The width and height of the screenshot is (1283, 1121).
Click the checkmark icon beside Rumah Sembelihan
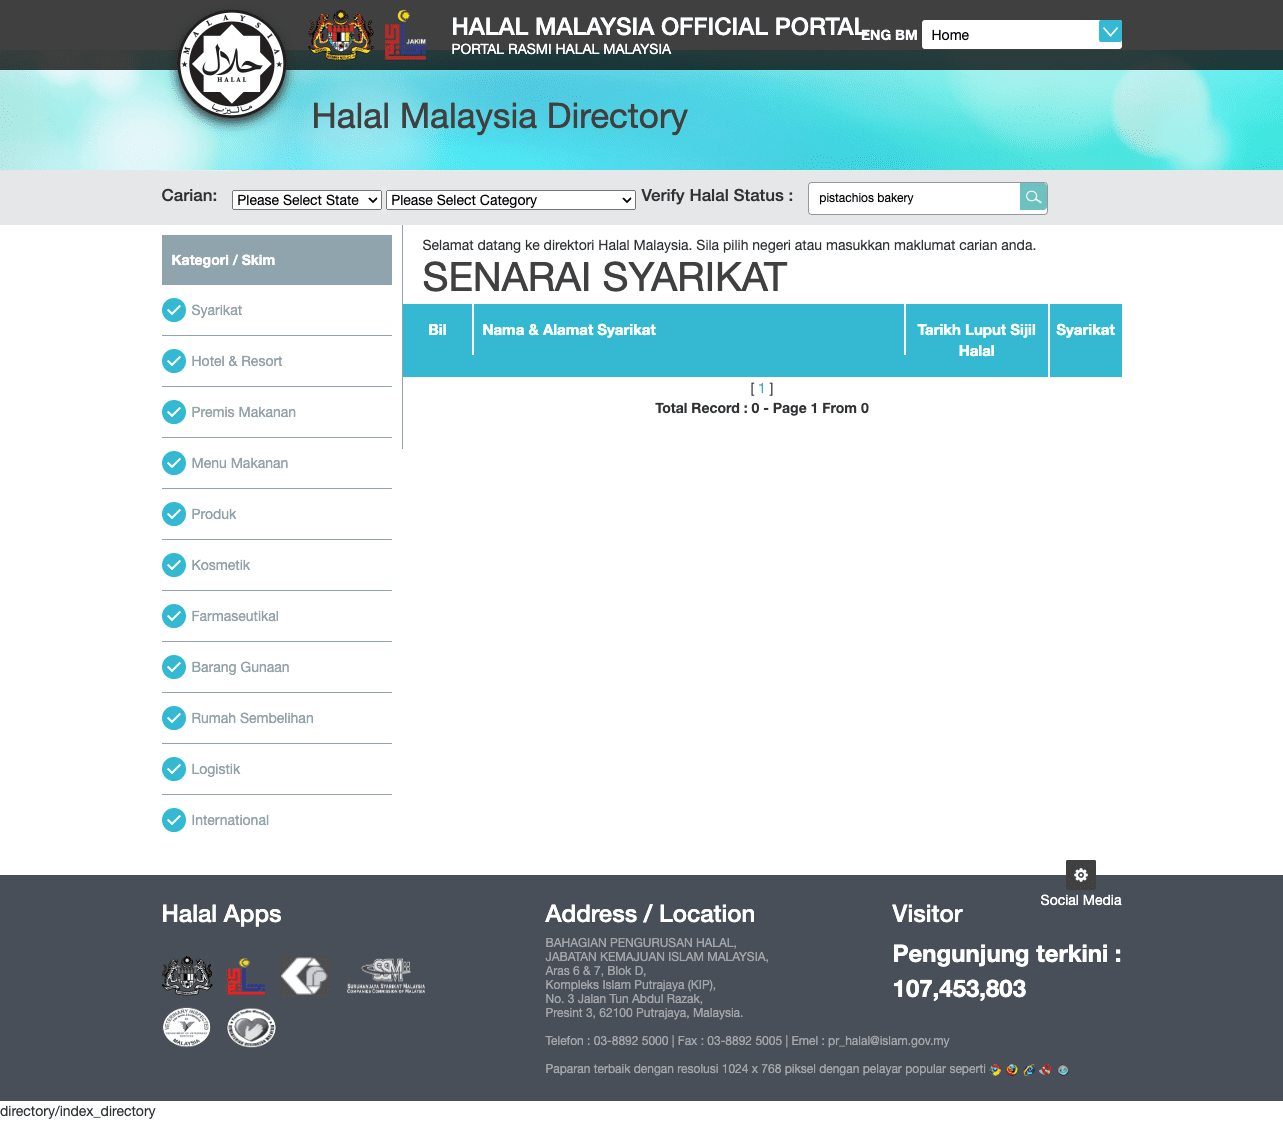[x=174, y=718]
